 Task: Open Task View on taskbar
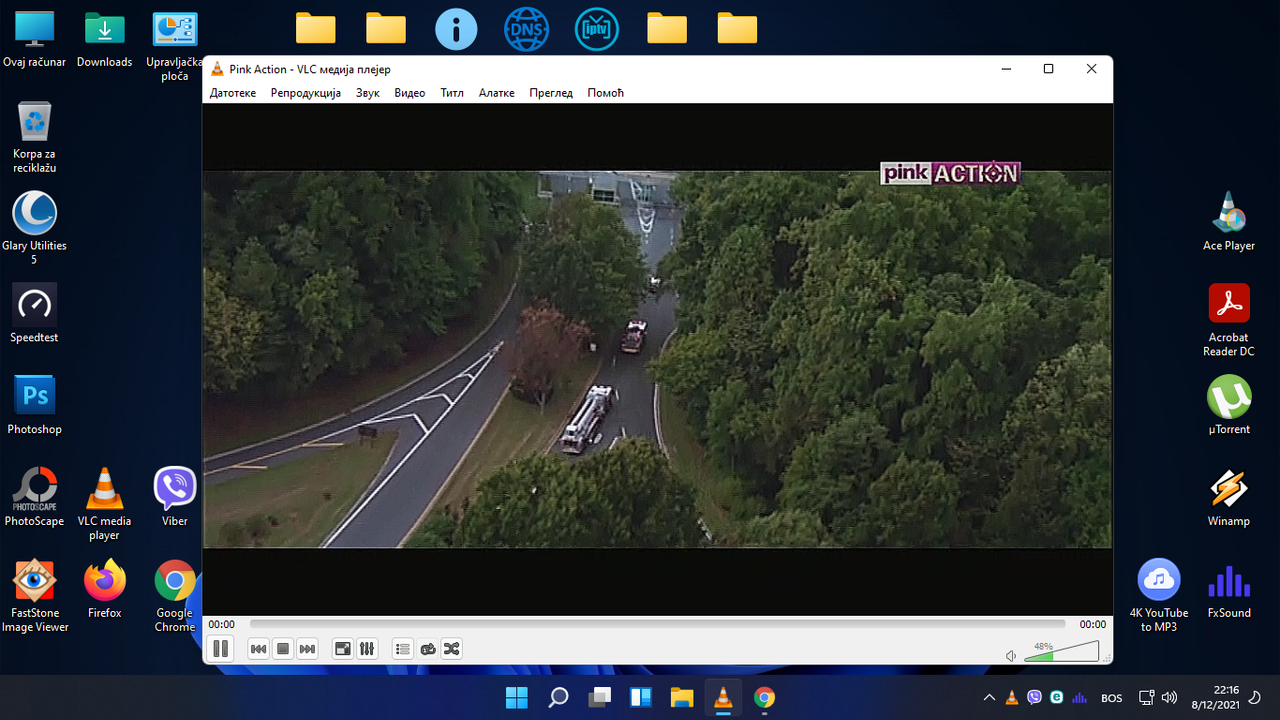pos(599,698)
